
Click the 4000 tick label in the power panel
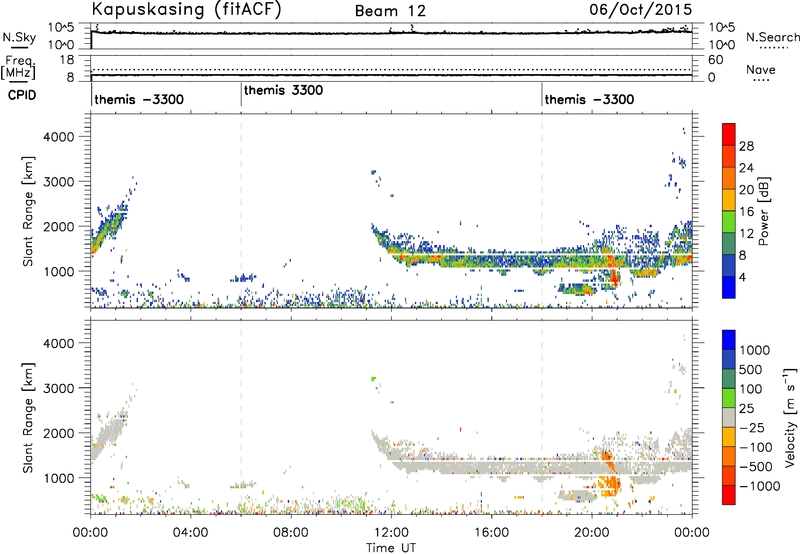[59, 137]
